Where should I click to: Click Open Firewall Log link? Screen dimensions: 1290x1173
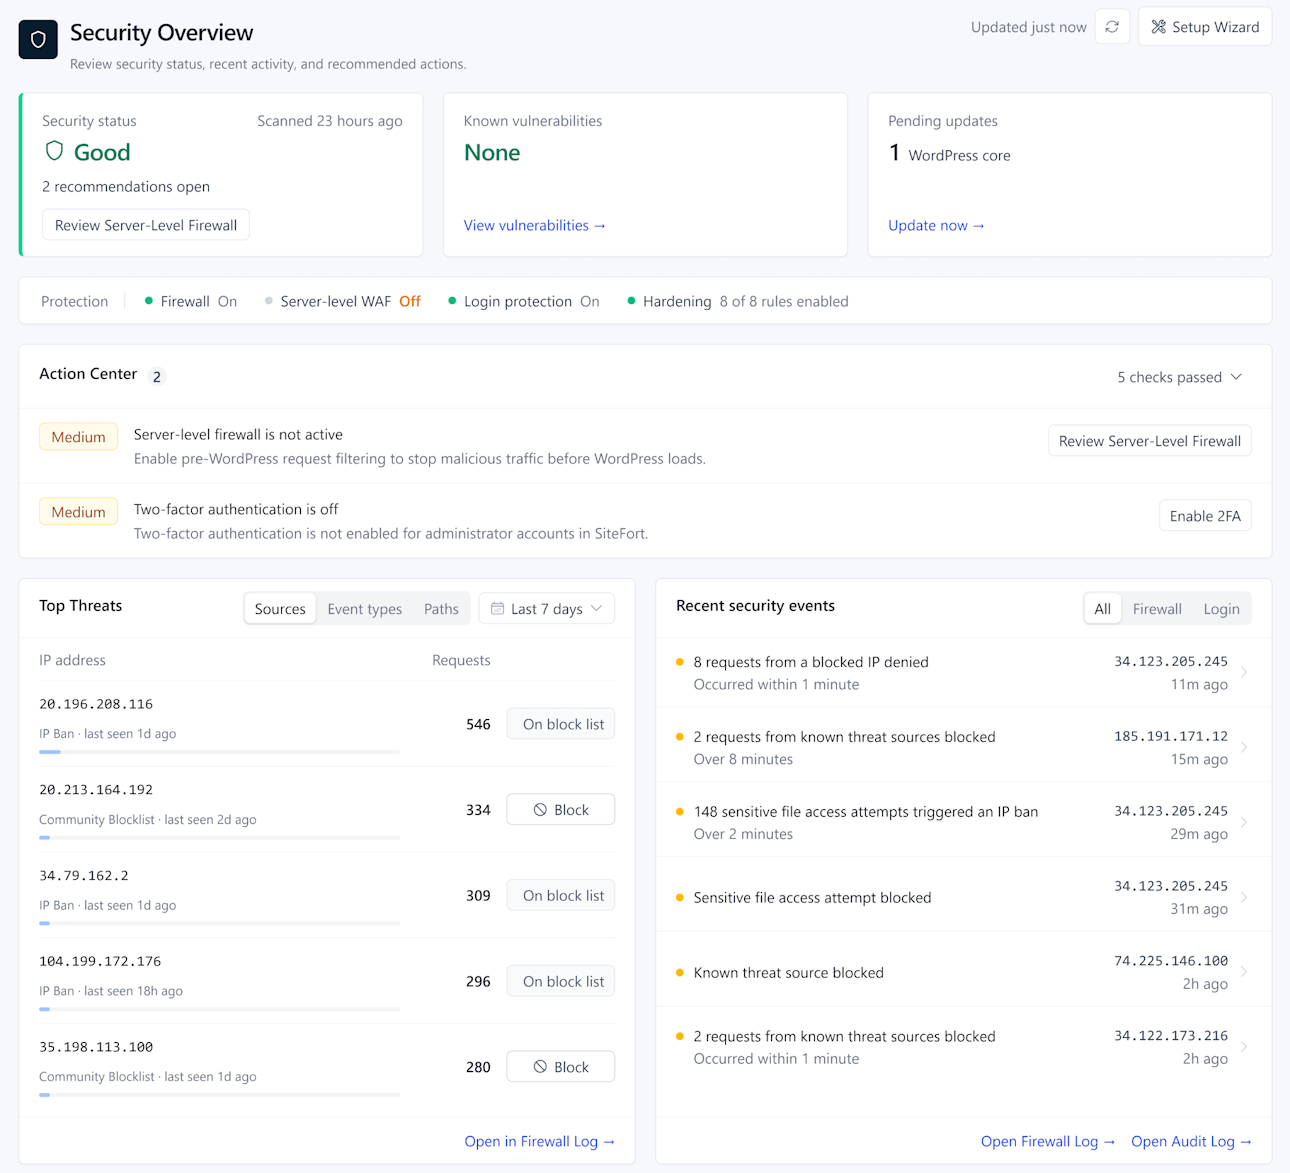[1048, 1141]
